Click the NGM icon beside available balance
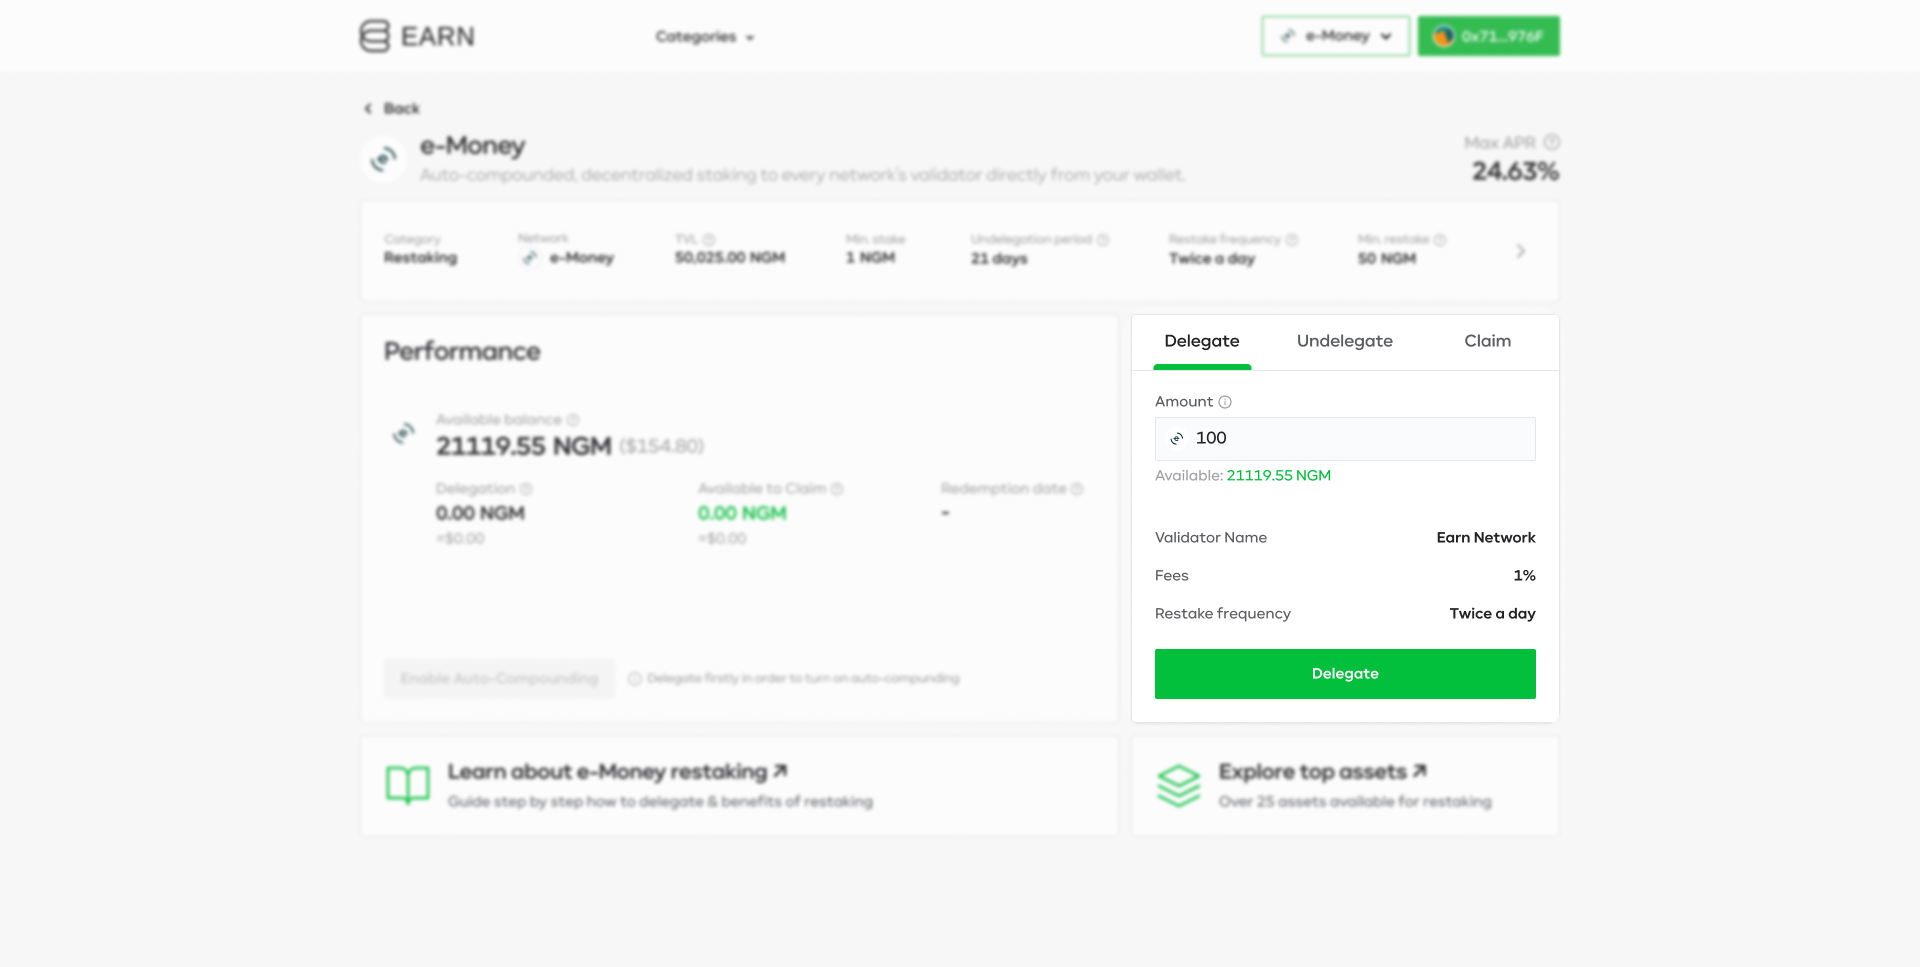Viewport: 1920px width, 967px height. click(403, 433)
